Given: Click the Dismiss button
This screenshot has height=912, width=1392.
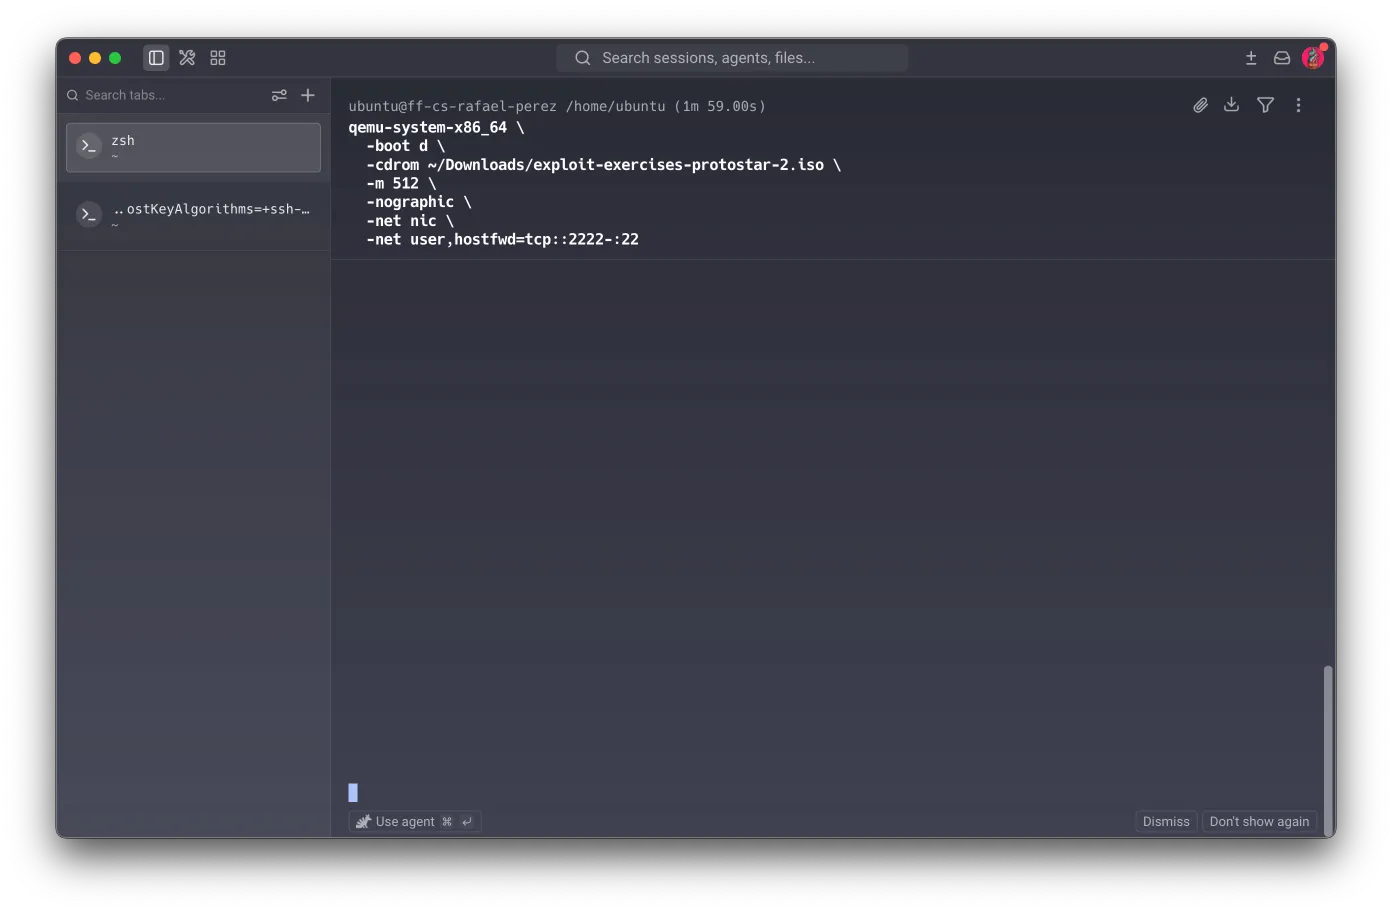Looking at the screenshot, I should [1166, 822].
